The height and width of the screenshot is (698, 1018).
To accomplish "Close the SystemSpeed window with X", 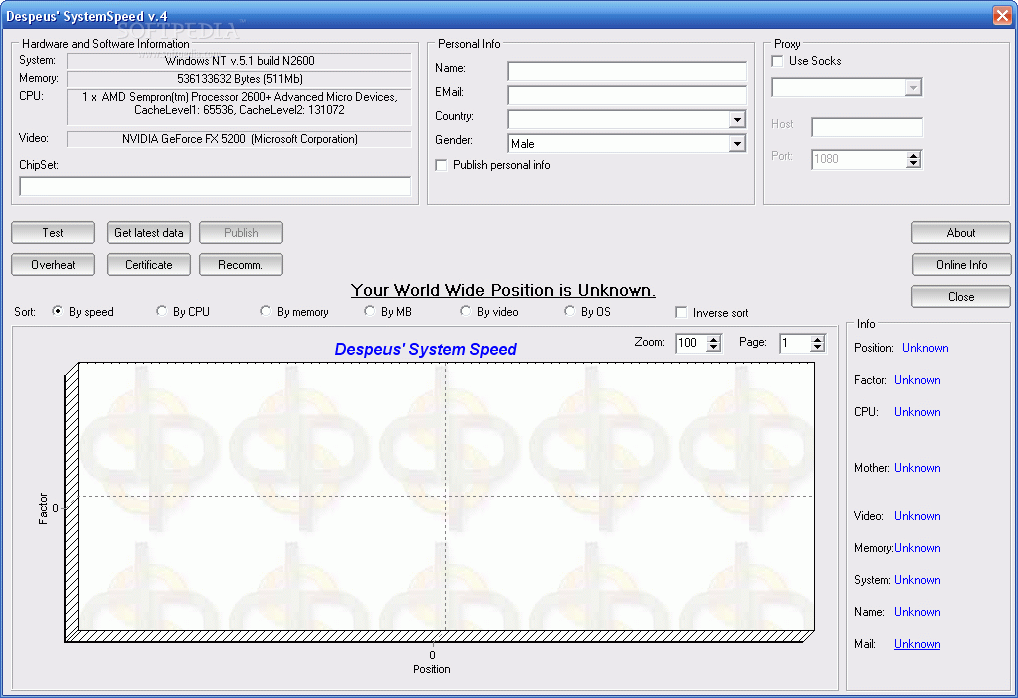I will point(1002,15).
